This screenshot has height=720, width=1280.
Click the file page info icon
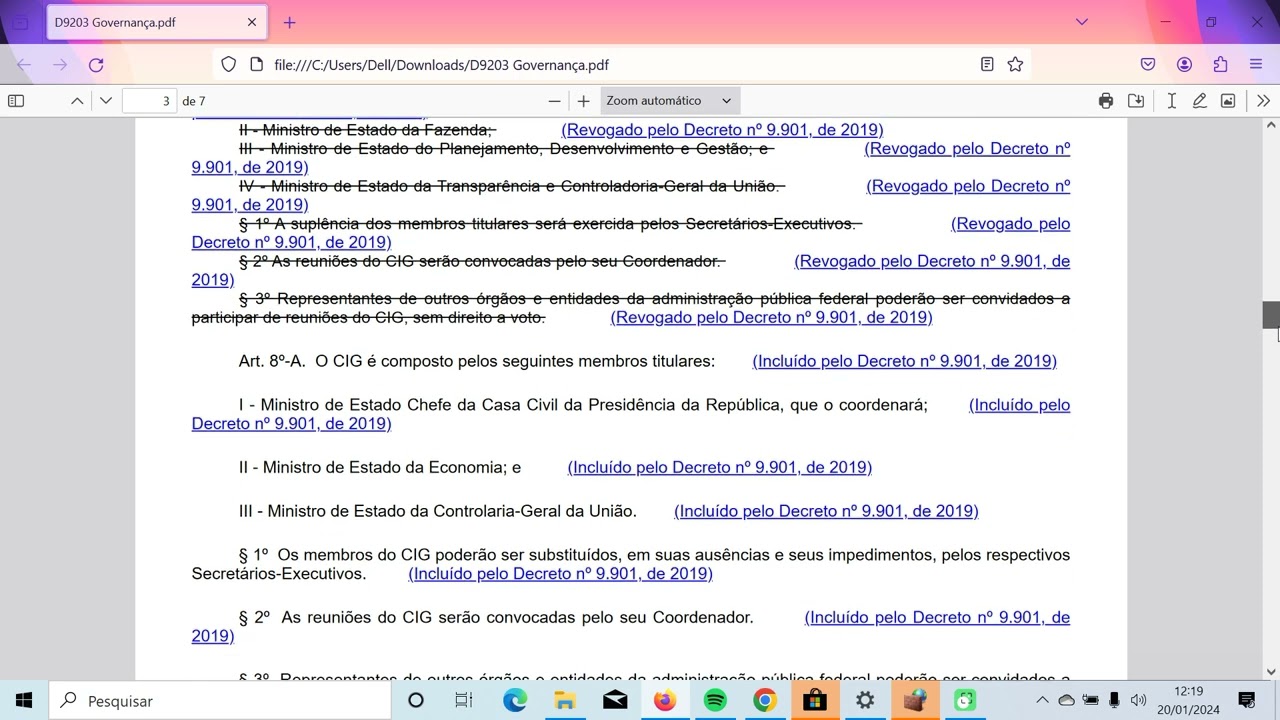[255, 65]
